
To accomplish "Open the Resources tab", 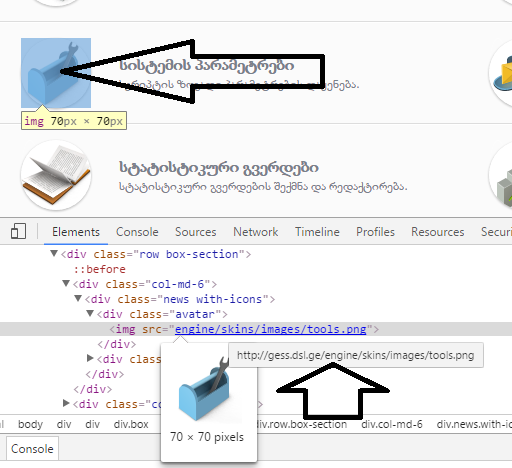I will pos(438,232).
